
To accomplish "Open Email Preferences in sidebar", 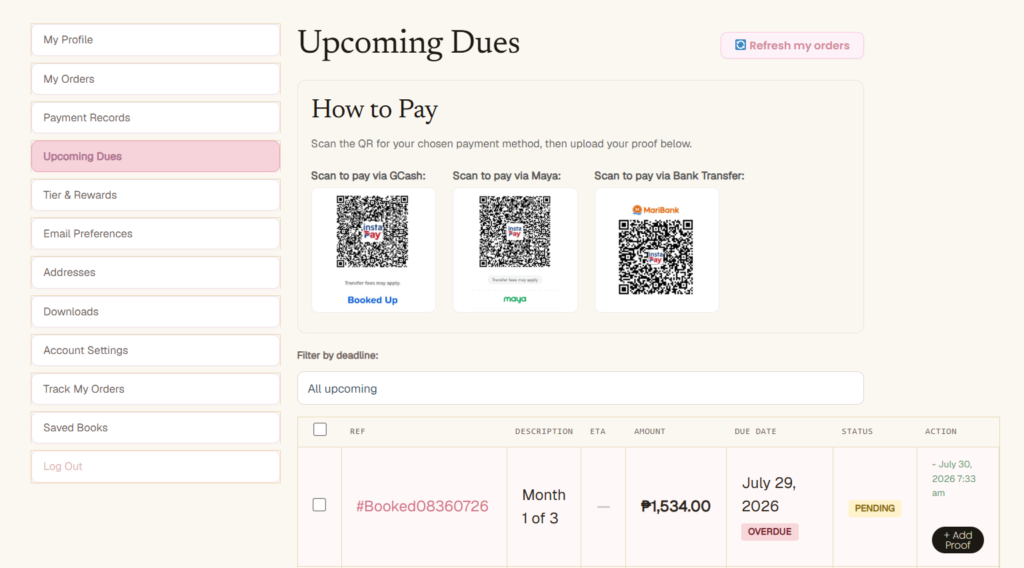I will coord(155,234).
